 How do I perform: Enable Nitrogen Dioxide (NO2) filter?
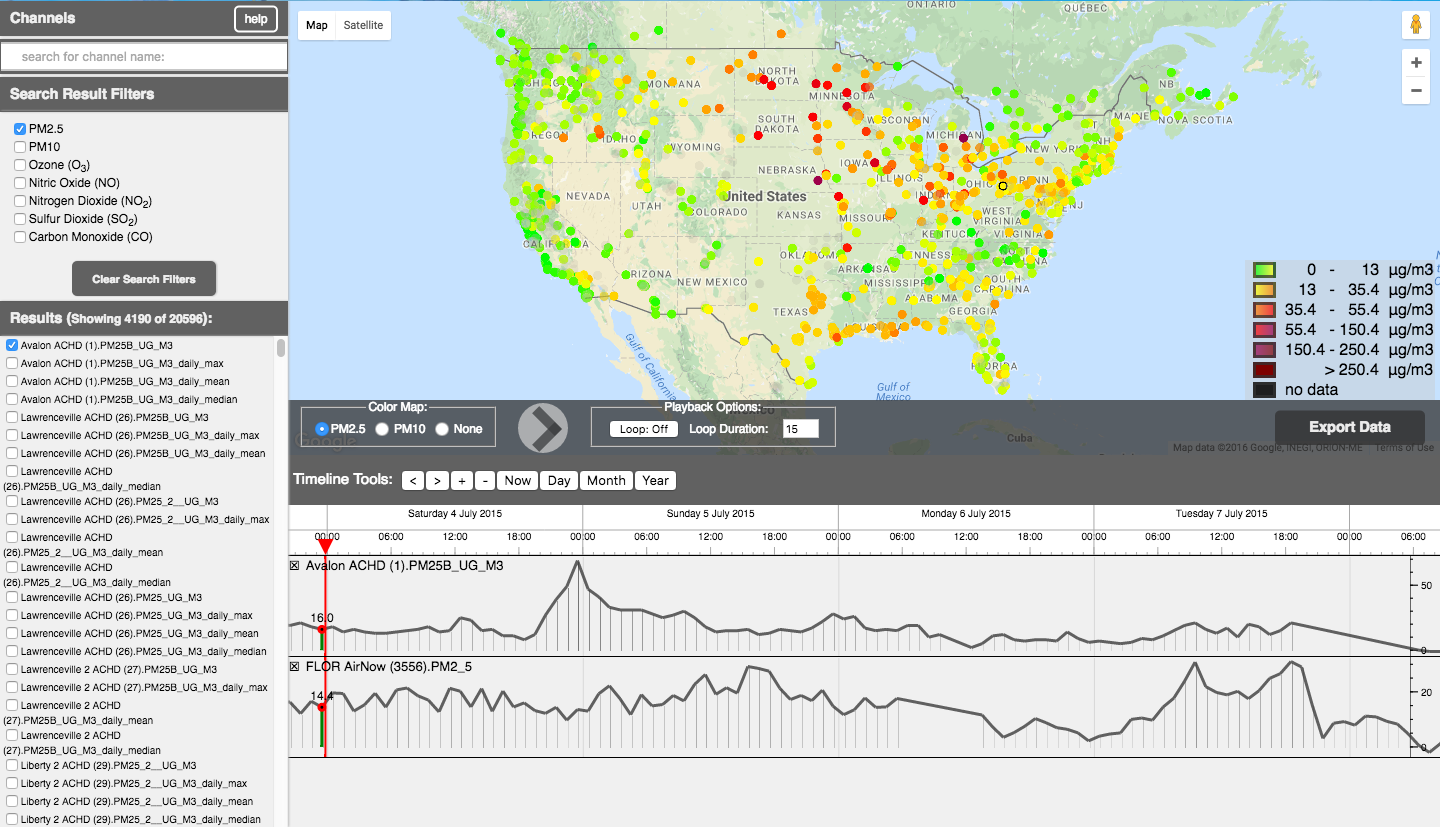(x=20, y=201)
